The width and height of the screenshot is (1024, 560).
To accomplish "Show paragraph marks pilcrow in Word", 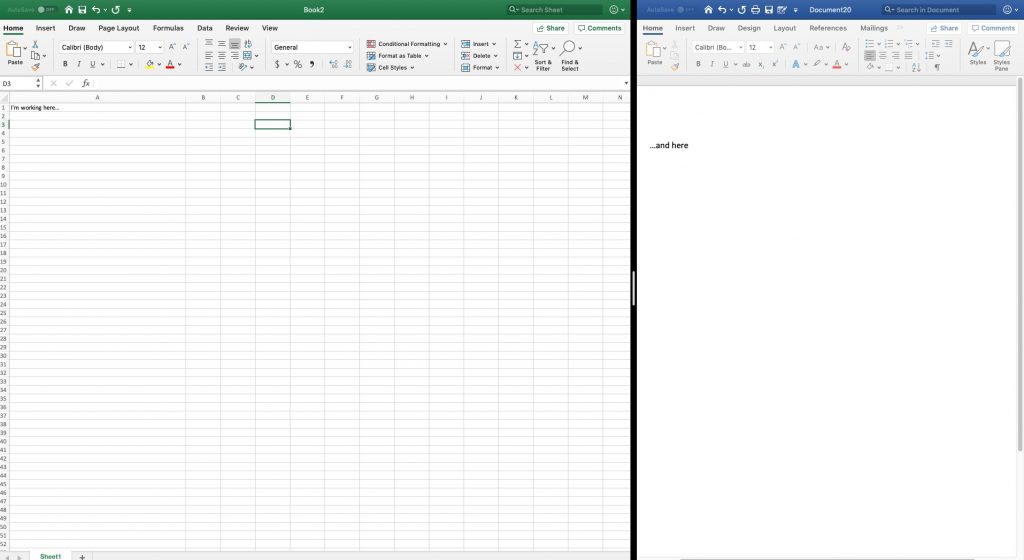I will pyautogui.click(x=937, y=67).
